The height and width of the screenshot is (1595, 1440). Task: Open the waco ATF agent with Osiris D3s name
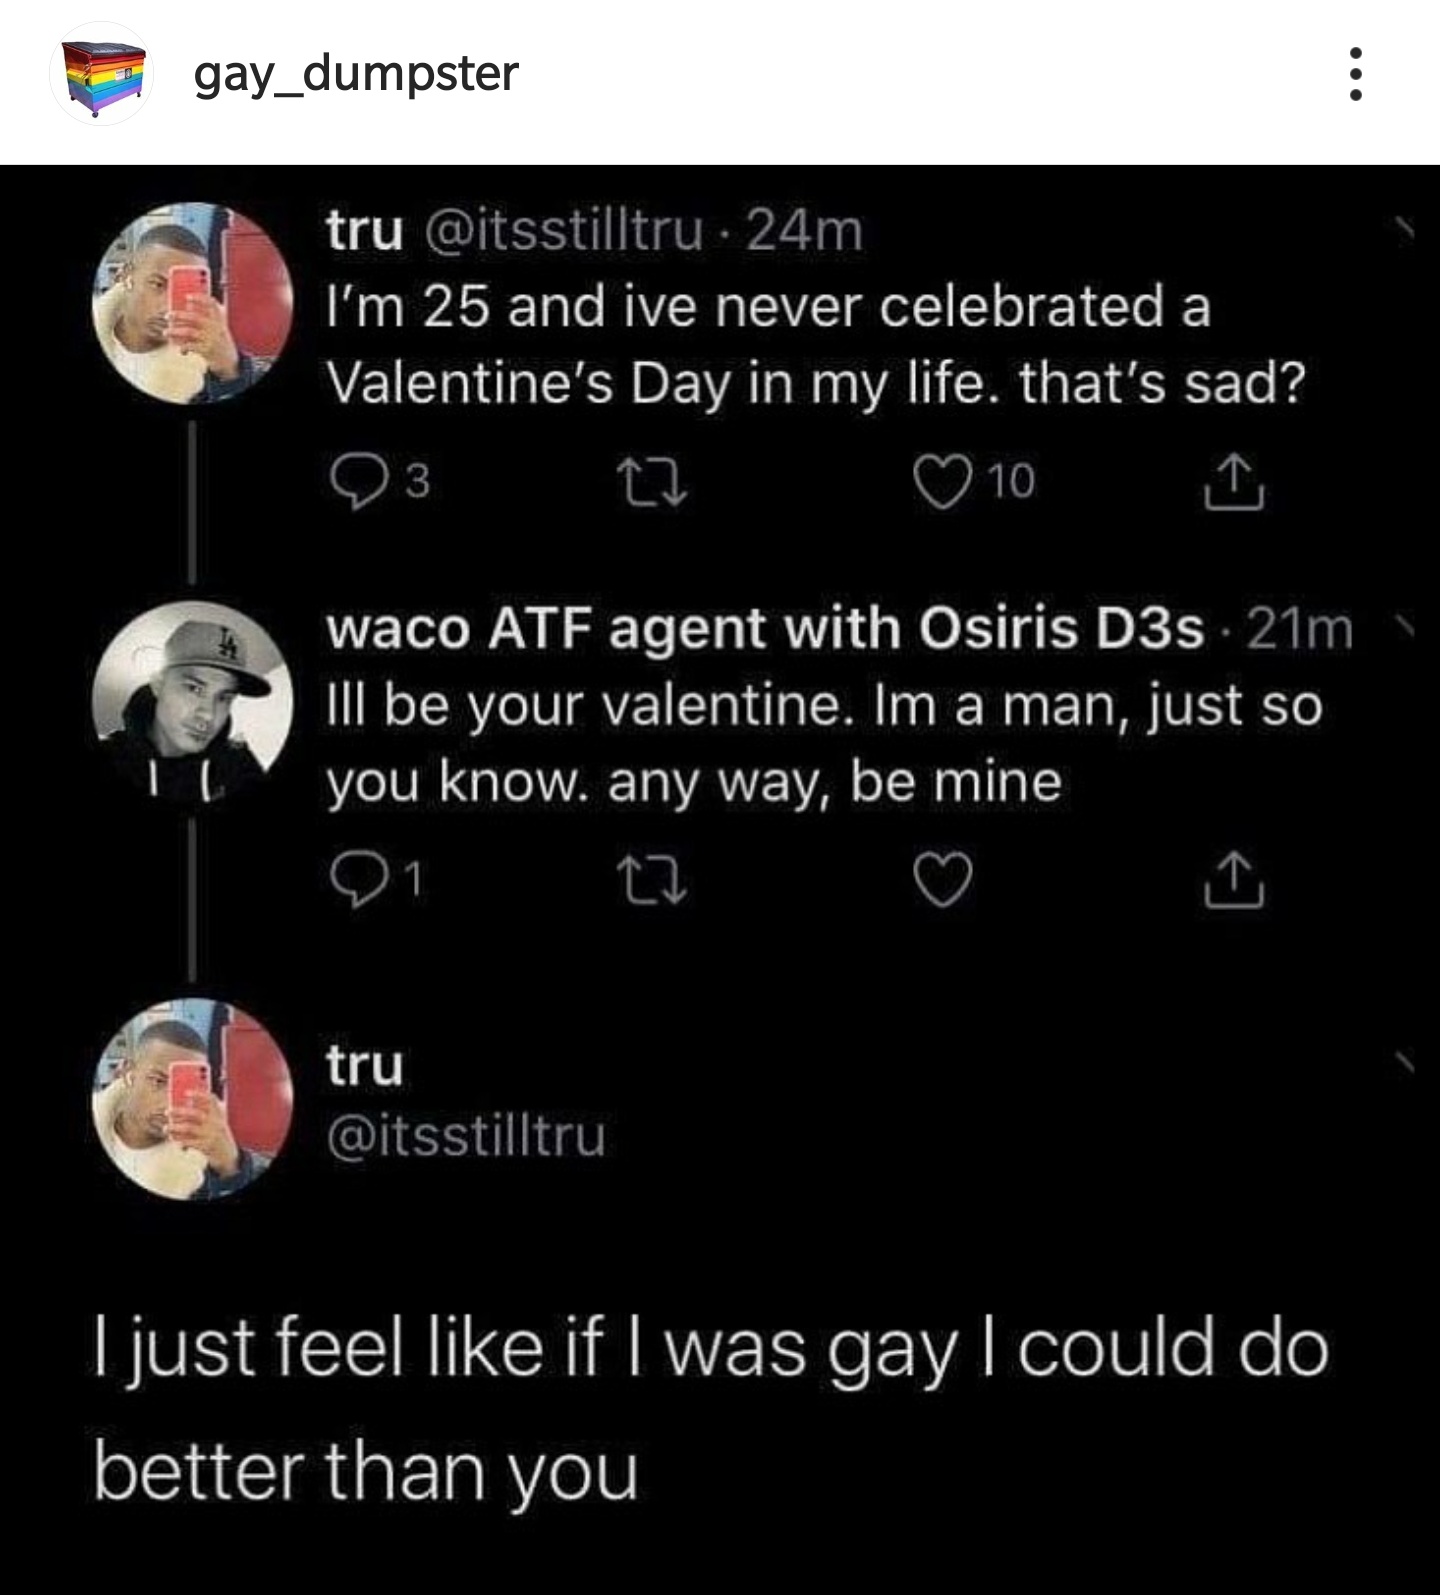click(765, 629)
